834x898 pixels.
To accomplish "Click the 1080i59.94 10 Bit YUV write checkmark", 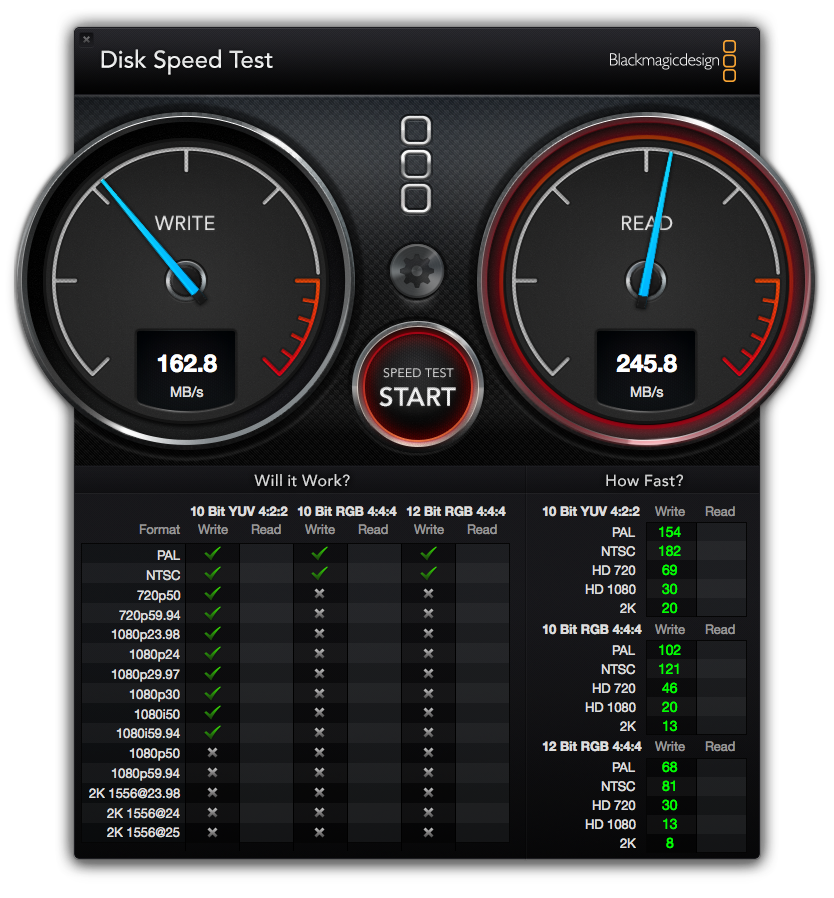I will 212,732.
